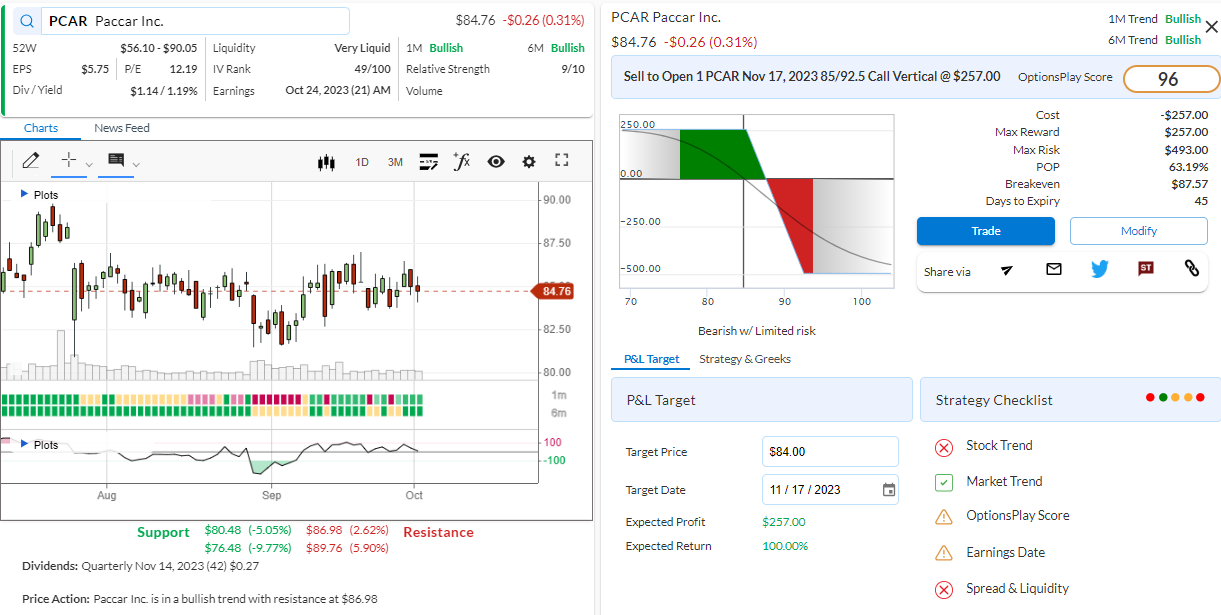Click the OptionsPlay Score 96 badge
The height and width of the screenshot is (615, 1221).
[1172, 79]
